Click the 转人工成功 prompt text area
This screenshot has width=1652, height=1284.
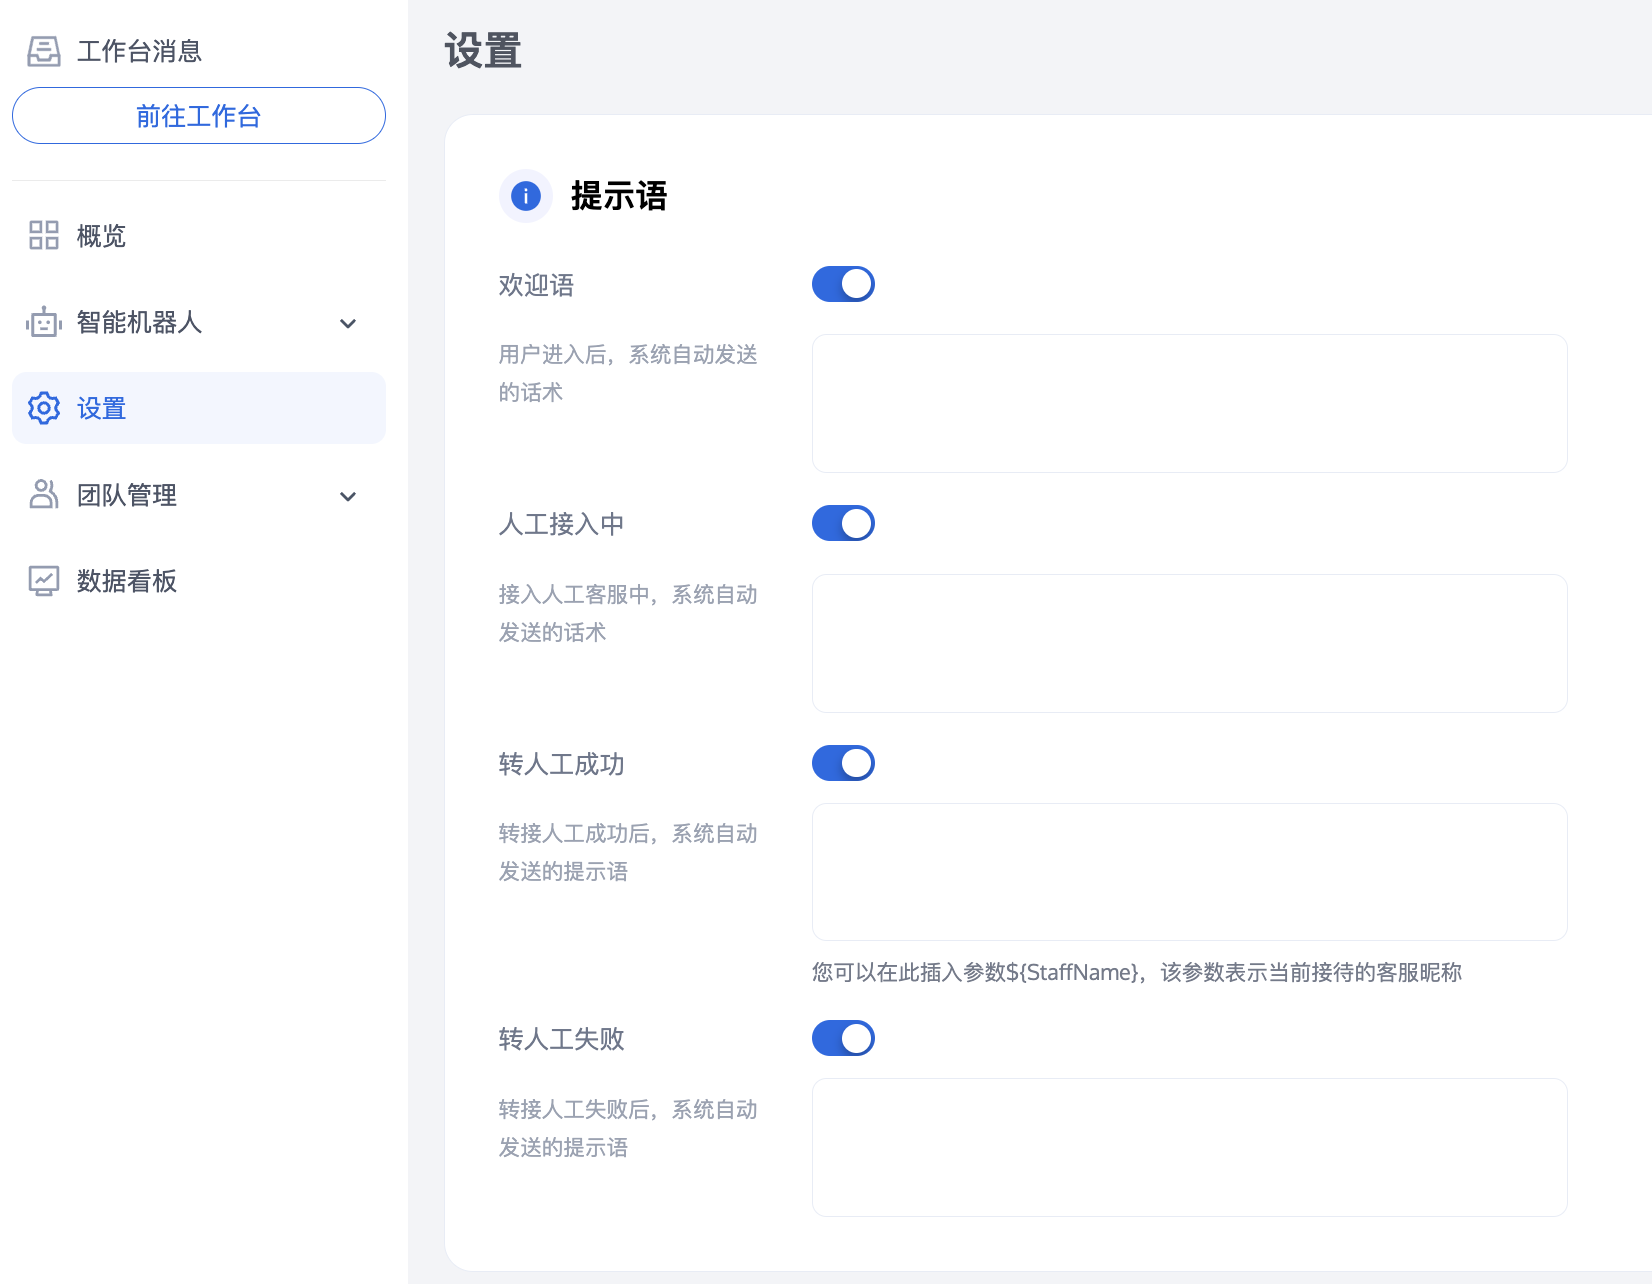1189,872
